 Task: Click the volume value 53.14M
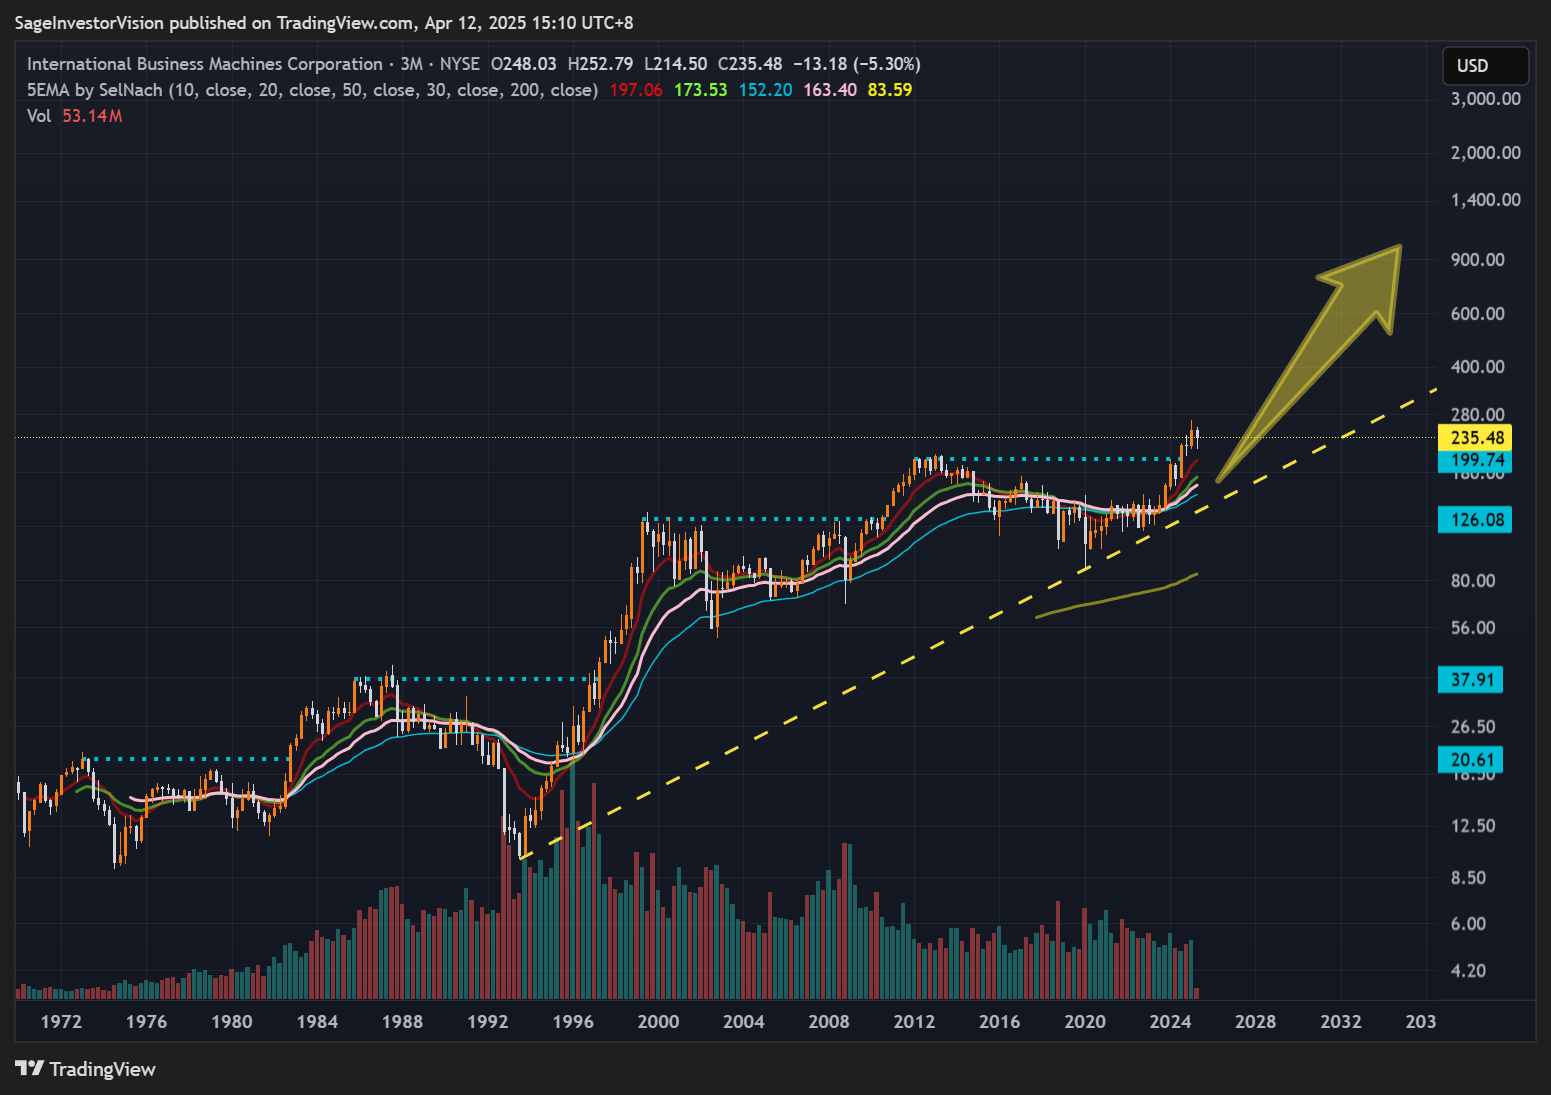tap(92, 116)
